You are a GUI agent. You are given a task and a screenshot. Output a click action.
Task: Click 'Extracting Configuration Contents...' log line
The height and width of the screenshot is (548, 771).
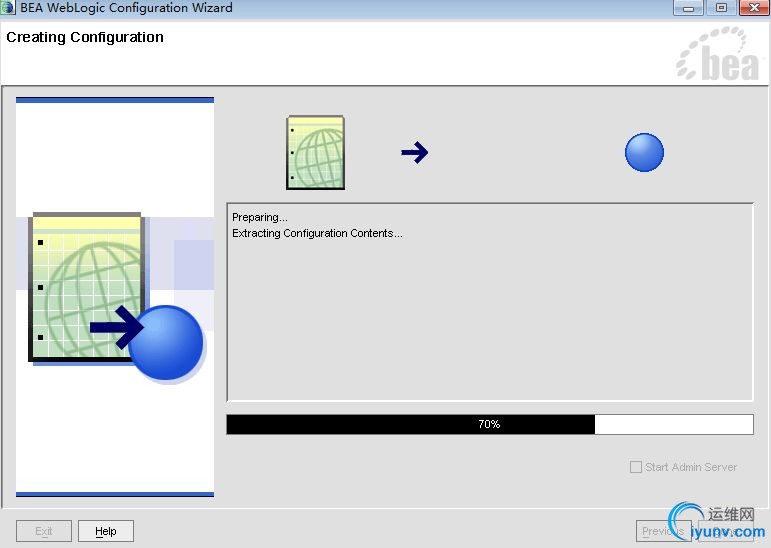(317, 233)
